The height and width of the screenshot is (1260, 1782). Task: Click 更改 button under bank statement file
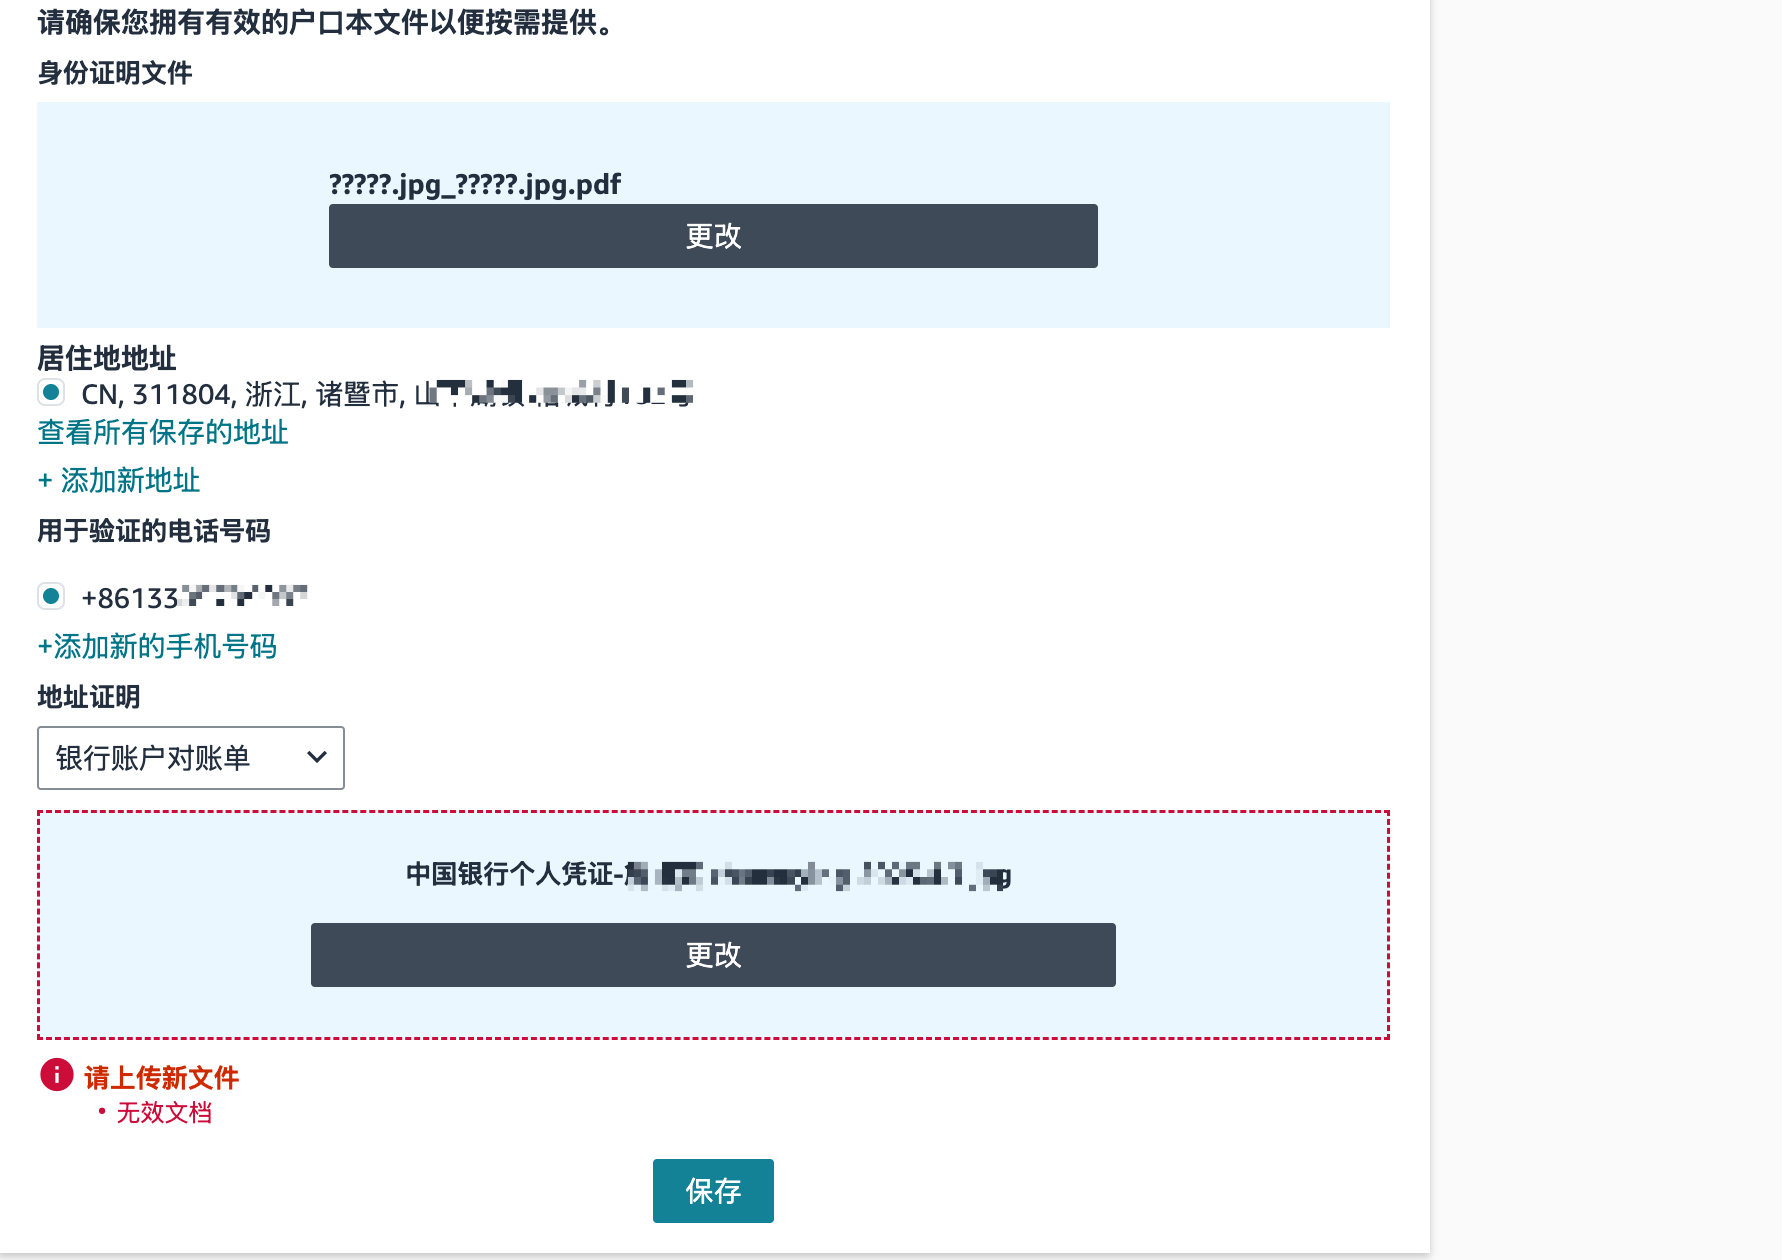click(713, 955)
